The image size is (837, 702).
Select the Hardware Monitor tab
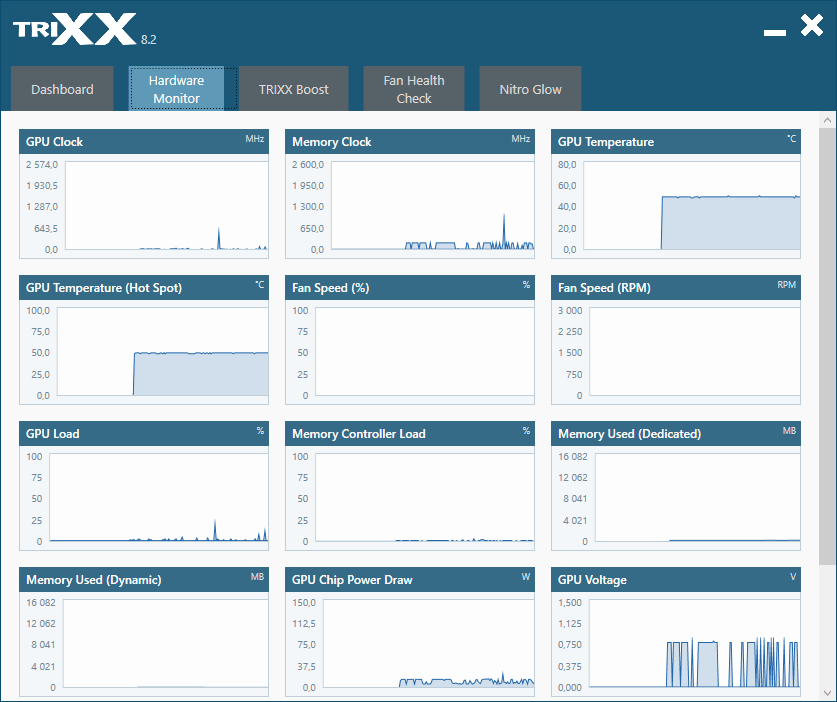[176, 89]
